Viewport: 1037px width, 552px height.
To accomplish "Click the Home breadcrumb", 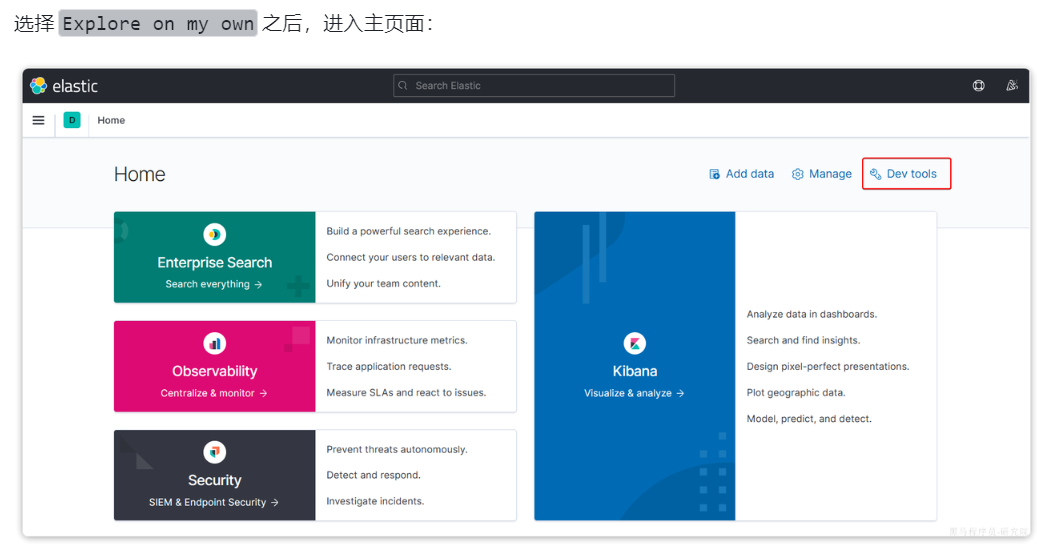I will 111,120.
